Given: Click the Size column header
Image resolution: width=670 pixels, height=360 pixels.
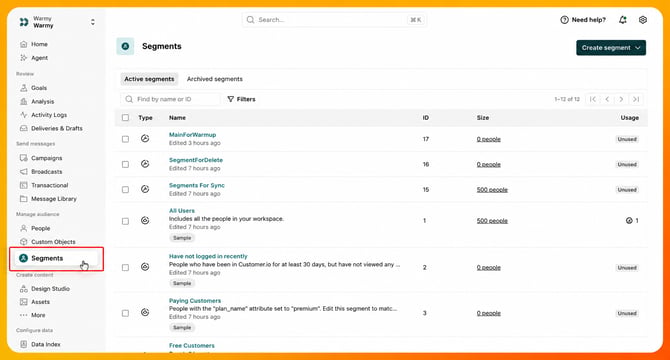Looking at the screenshot, I should click(x=483, y=117).
